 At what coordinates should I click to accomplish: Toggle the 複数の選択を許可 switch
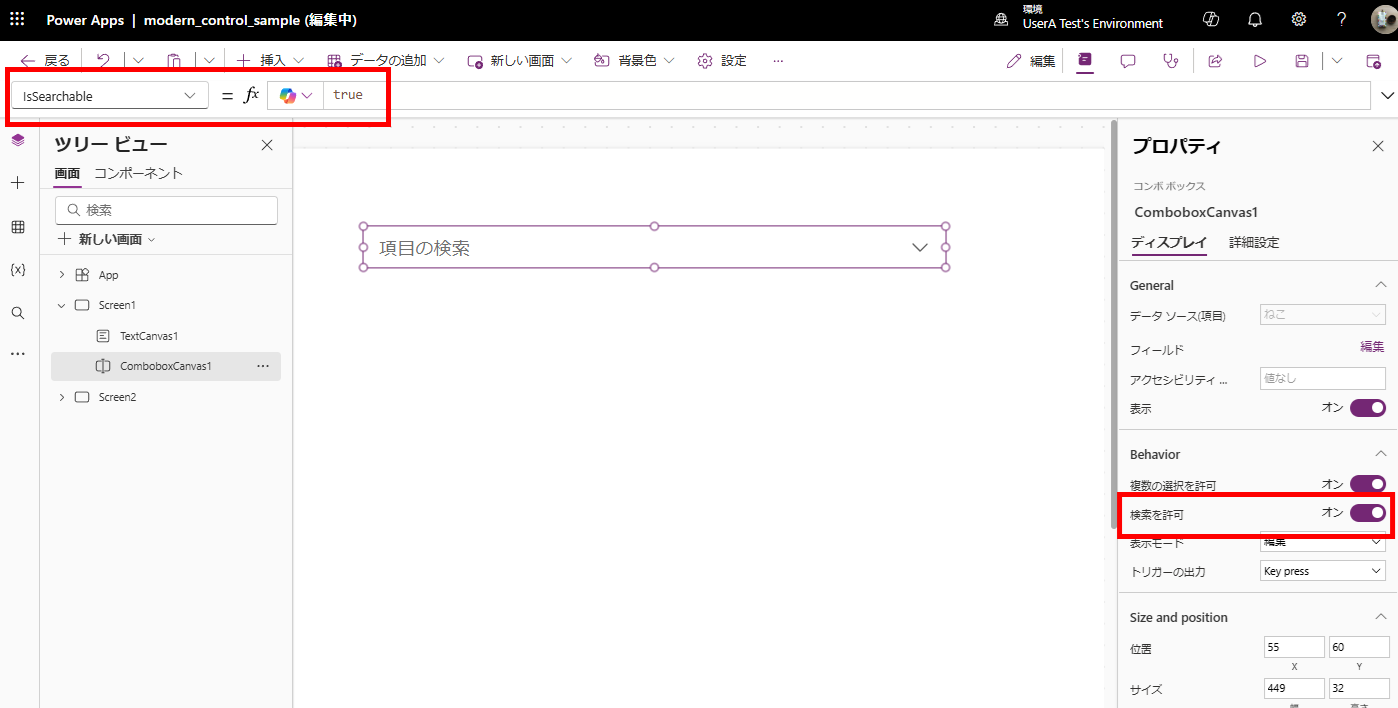[x=1367, y=484]
